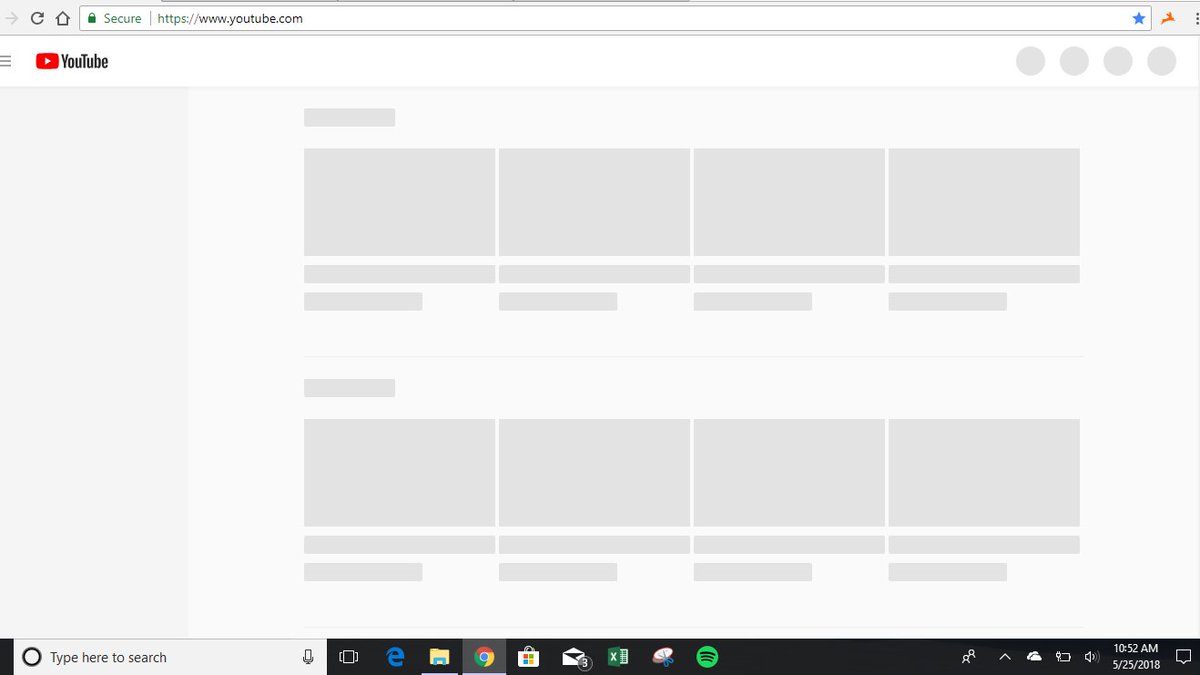View the Secure site lock info
This screenshot has width=1200, height=675.
[115, 18]
